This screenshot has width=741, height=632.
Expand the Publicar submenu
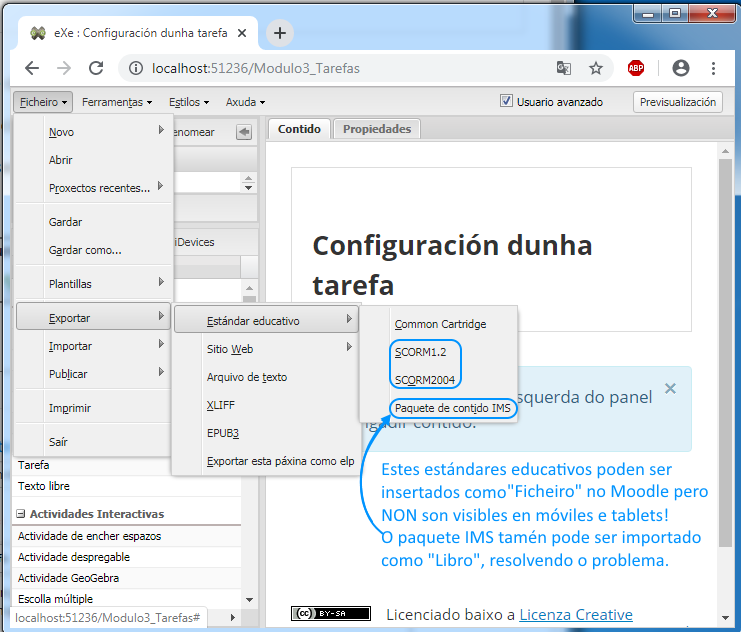[93, 374]
